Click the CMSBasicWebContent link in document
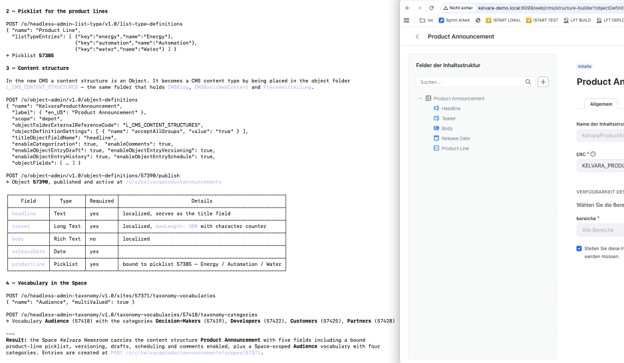This screenshot has width=624, height=363. click(221, 87)
